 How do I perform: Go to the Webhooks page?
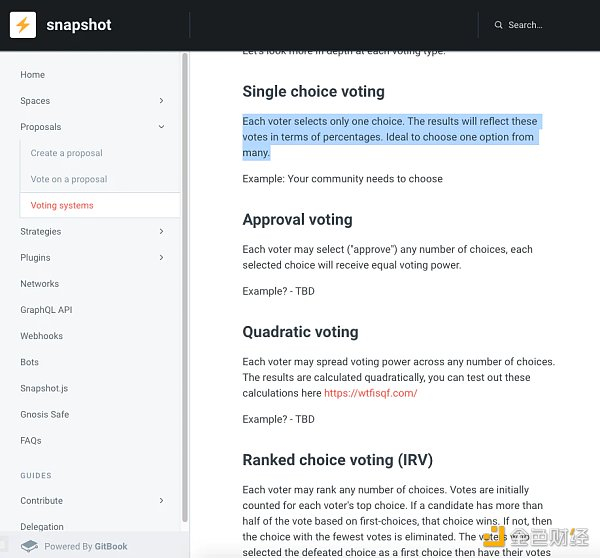click(x=42, y=336)
